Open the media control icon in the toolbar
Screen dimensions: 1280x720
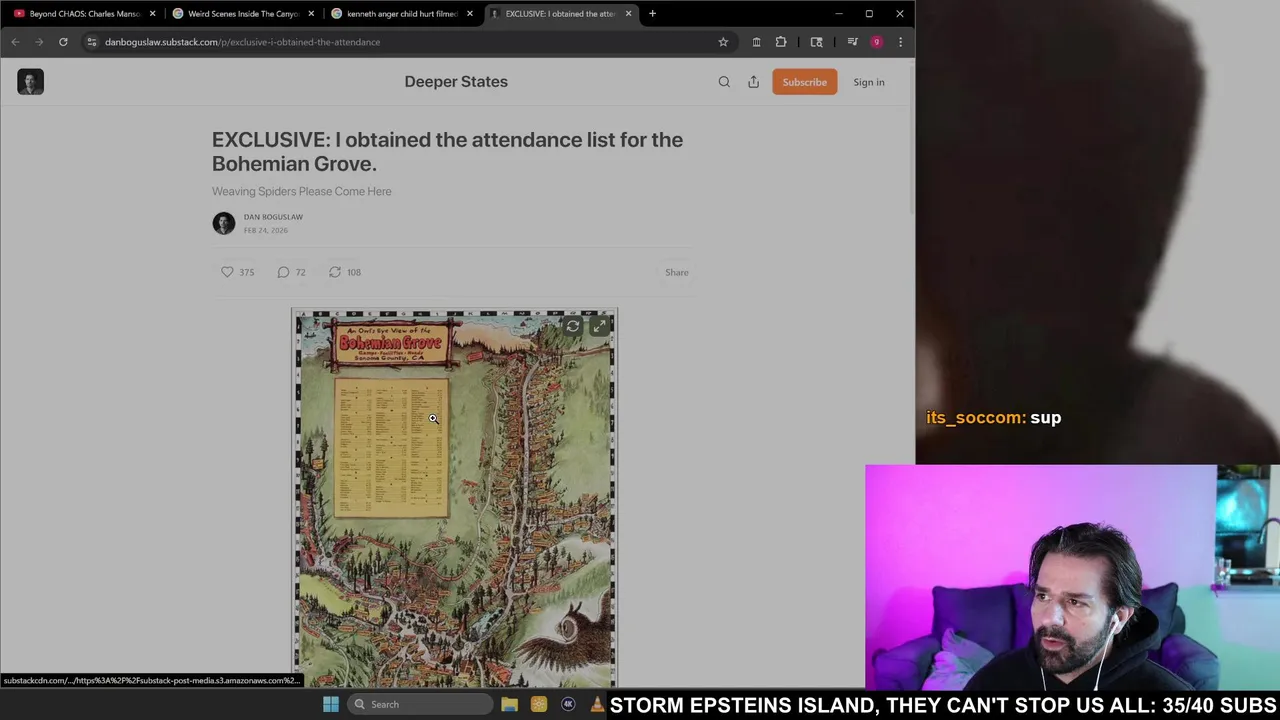pyautogui.click(x=852, y=42)
